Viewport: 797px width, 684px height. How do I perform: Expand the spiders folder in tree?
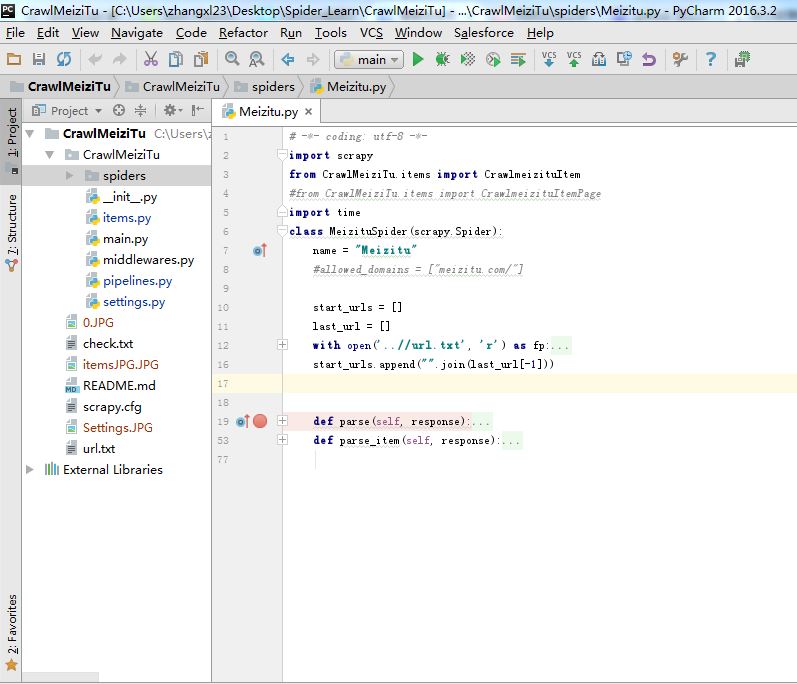(x=70, y=176)
